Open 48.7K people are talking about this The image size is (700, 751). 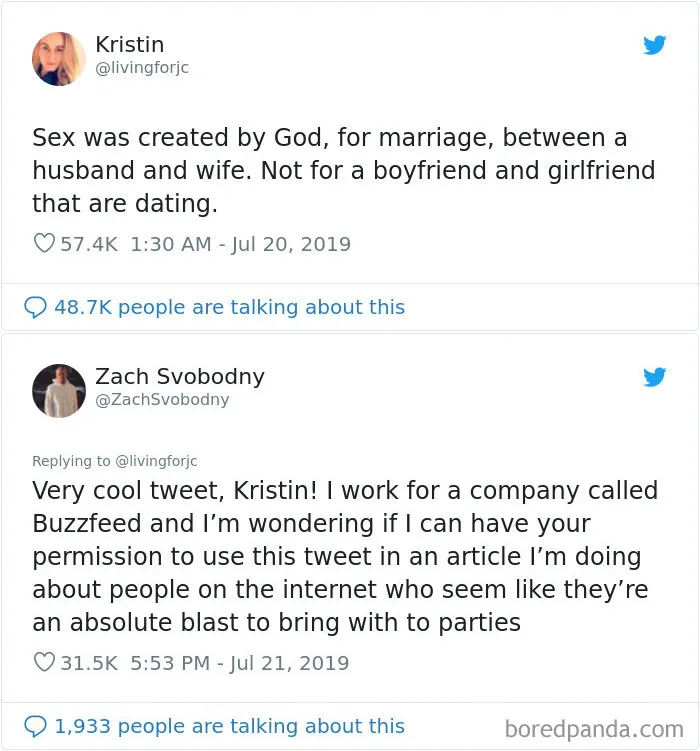(230, 307)
